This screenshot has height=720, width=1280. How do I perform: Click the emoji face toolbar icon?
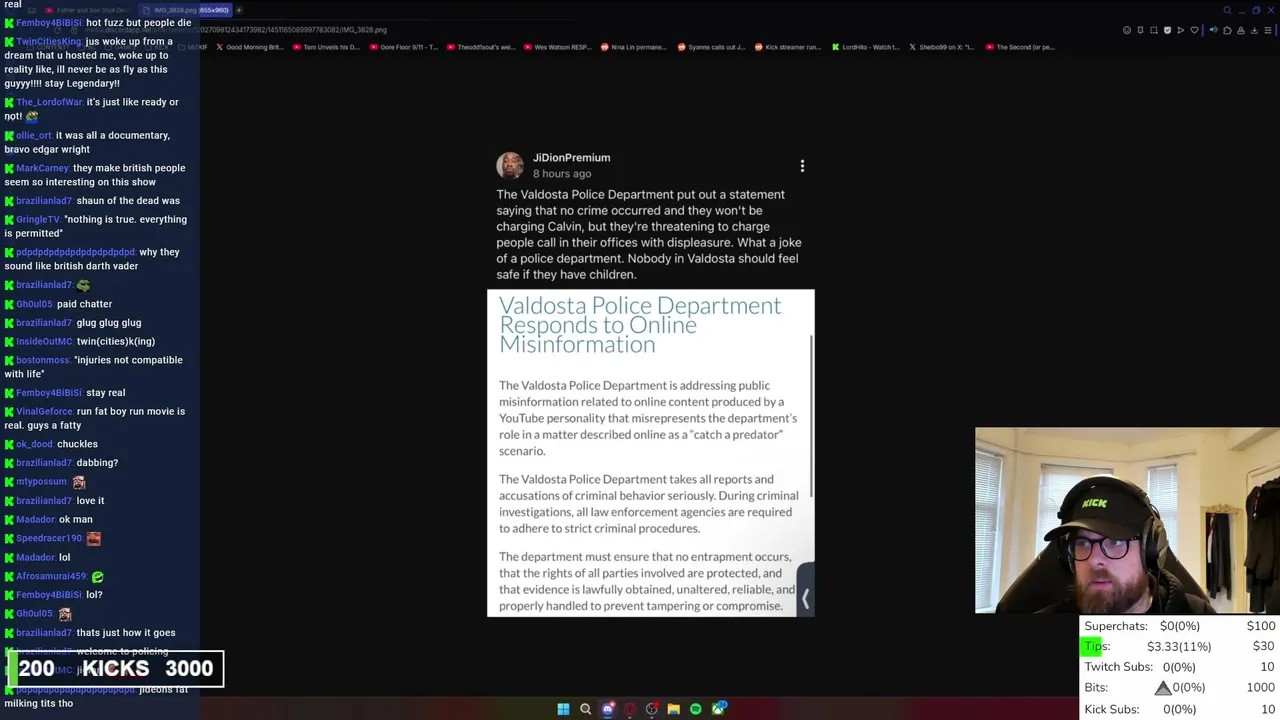tap(1127, 30)
